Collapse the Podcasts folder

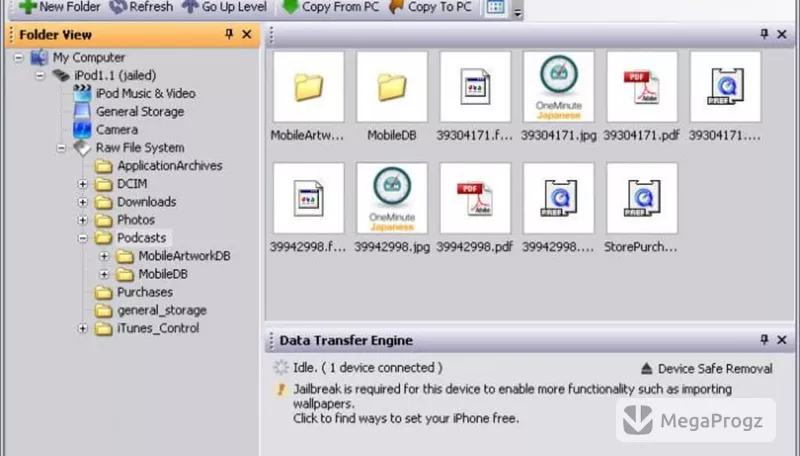(83, 238)
